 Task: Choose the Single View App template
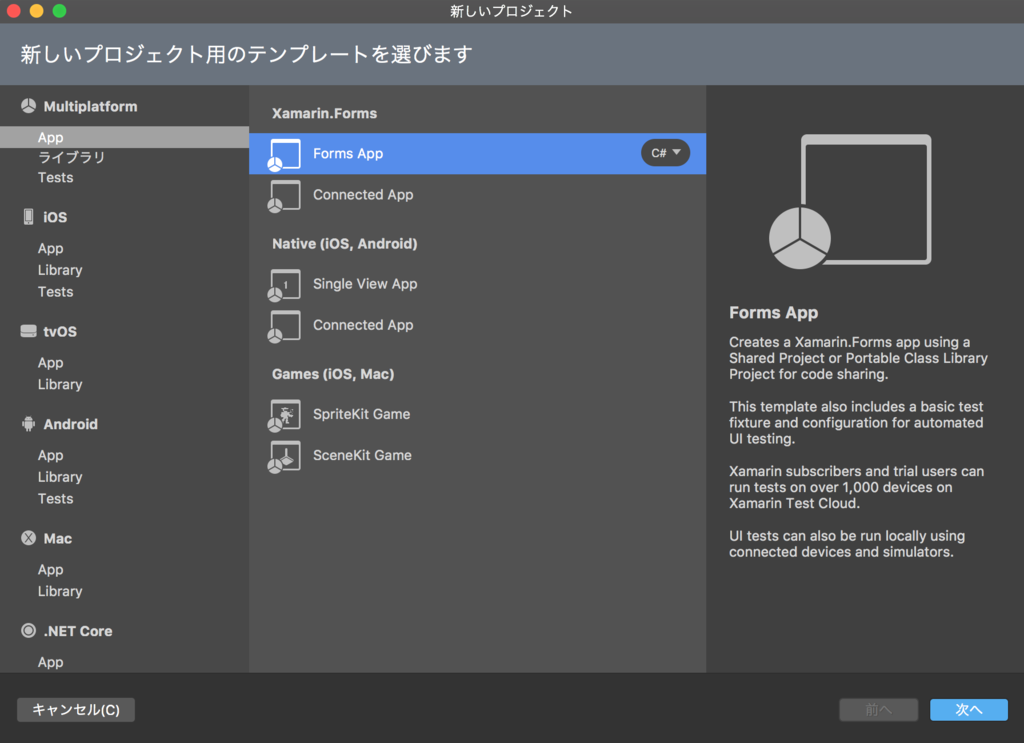[477, 284]
